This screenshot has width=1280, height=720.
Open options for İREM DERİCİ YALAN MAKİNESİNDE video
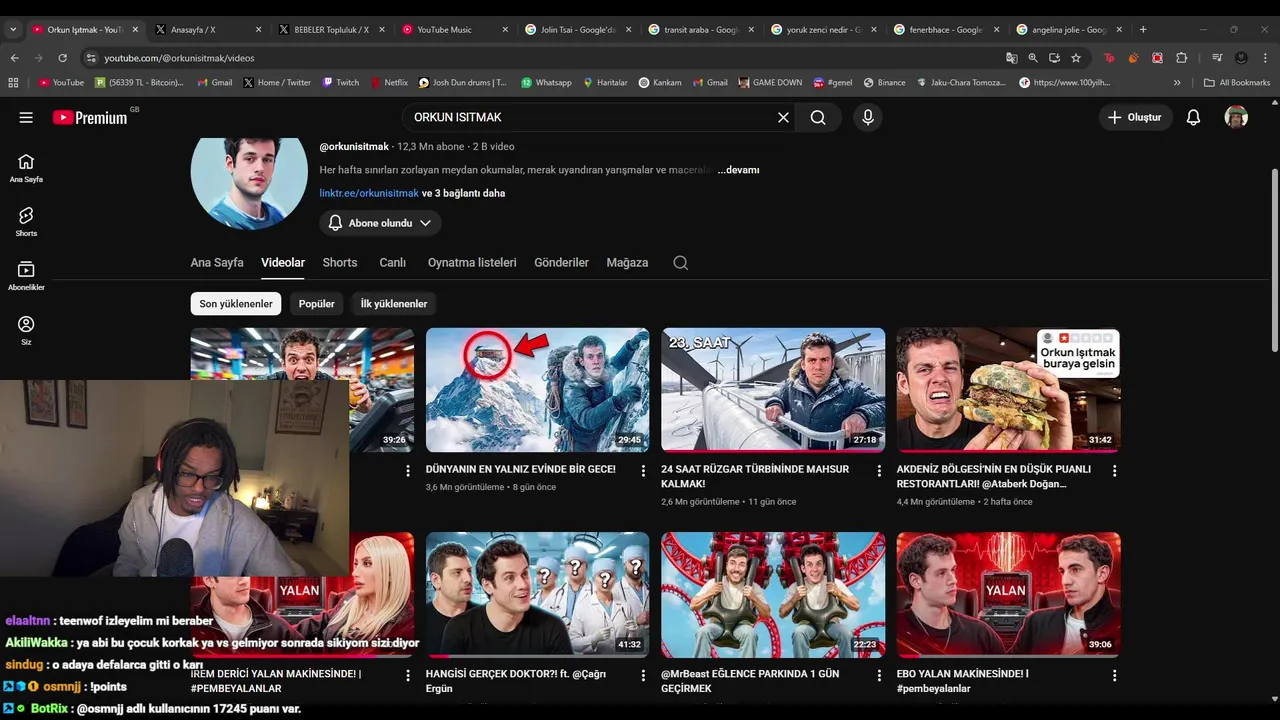coord(408,675)
